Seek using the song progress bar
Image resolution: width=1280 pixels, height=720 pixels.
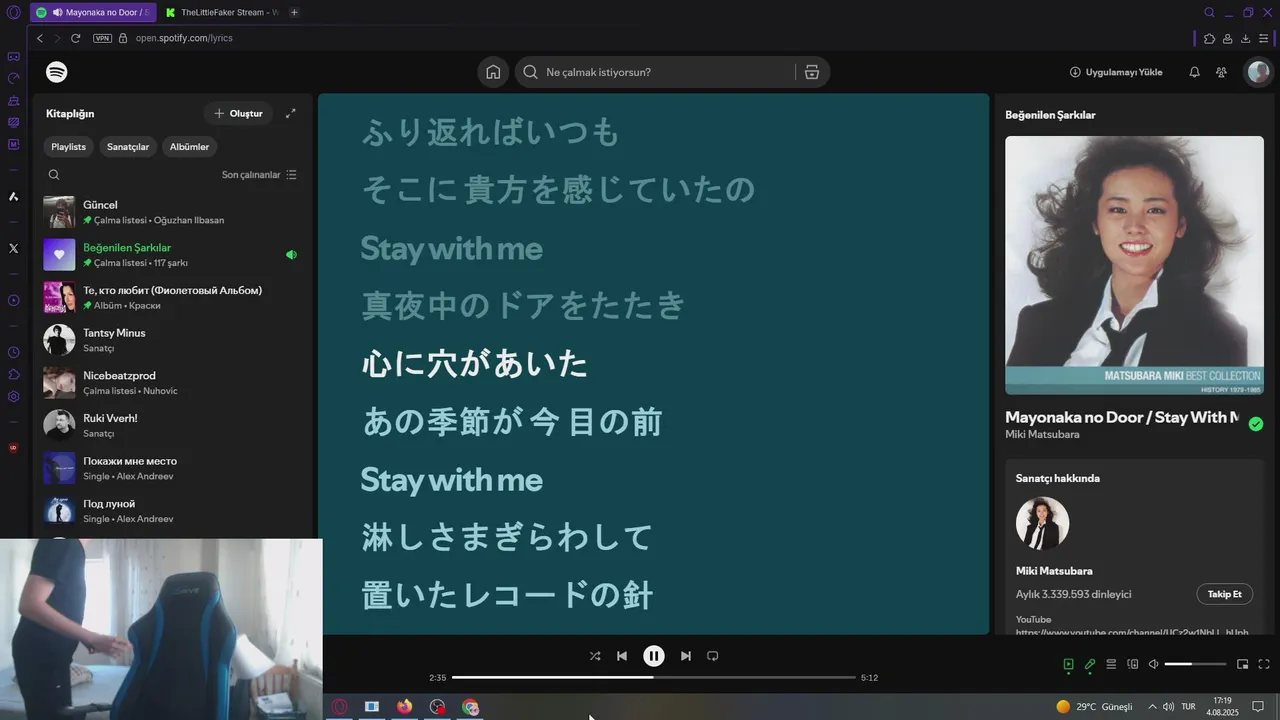tap(654, 677)
